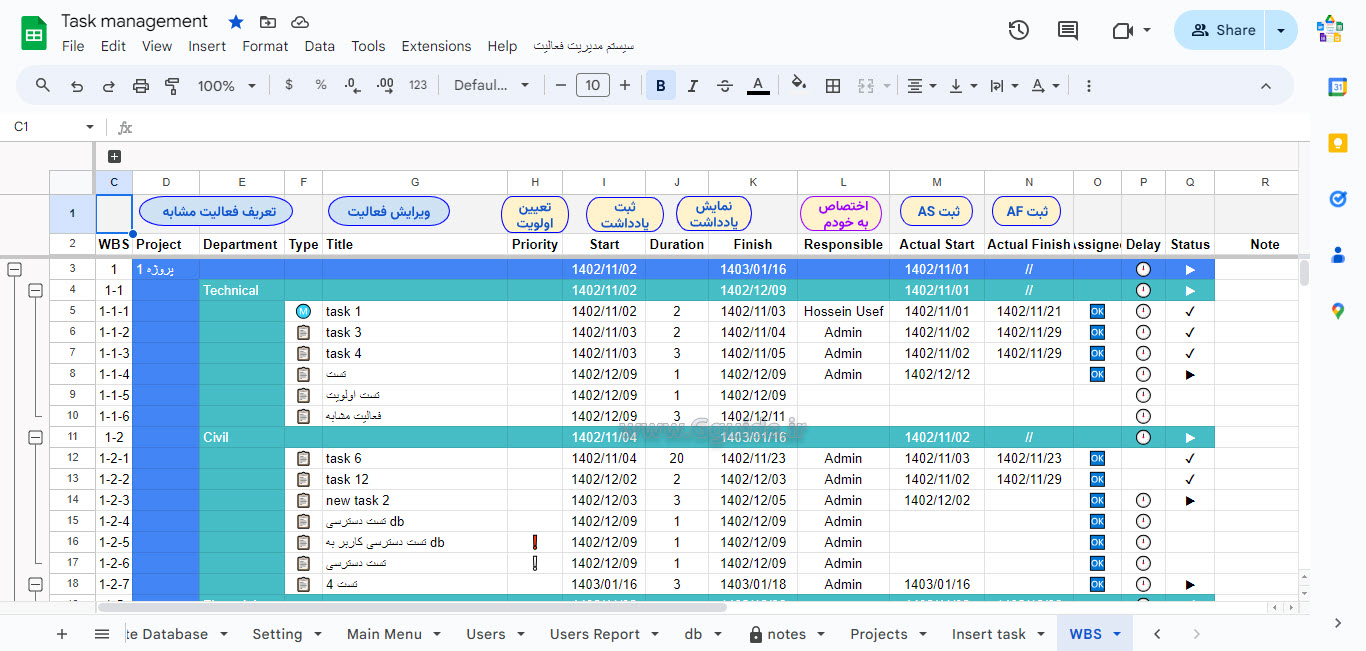Click the font size input field
1366x651 pixels.
click(x=592, y=86)
